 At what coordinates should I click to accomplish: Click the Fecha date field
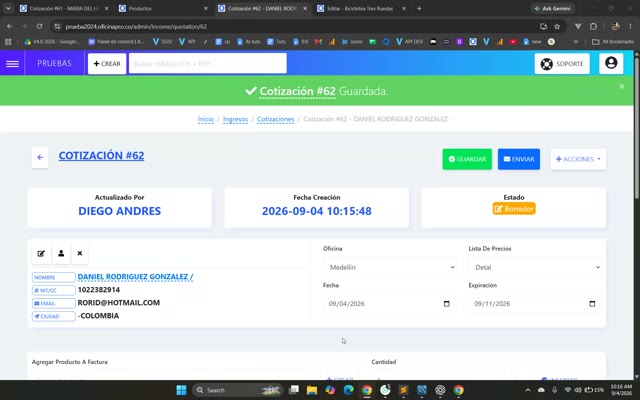click(x=390, y=304)
